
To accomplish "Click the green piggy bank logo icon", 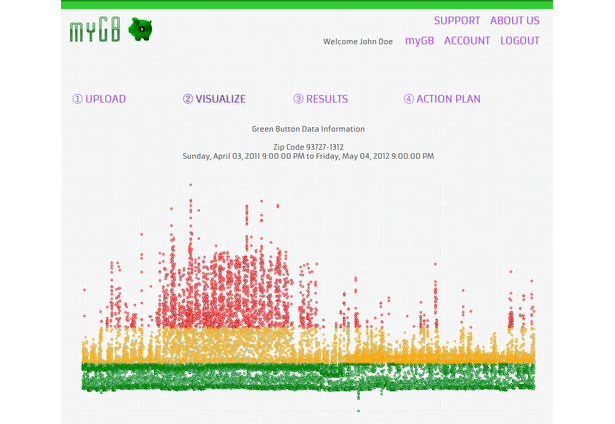I will tap(140, 29).
